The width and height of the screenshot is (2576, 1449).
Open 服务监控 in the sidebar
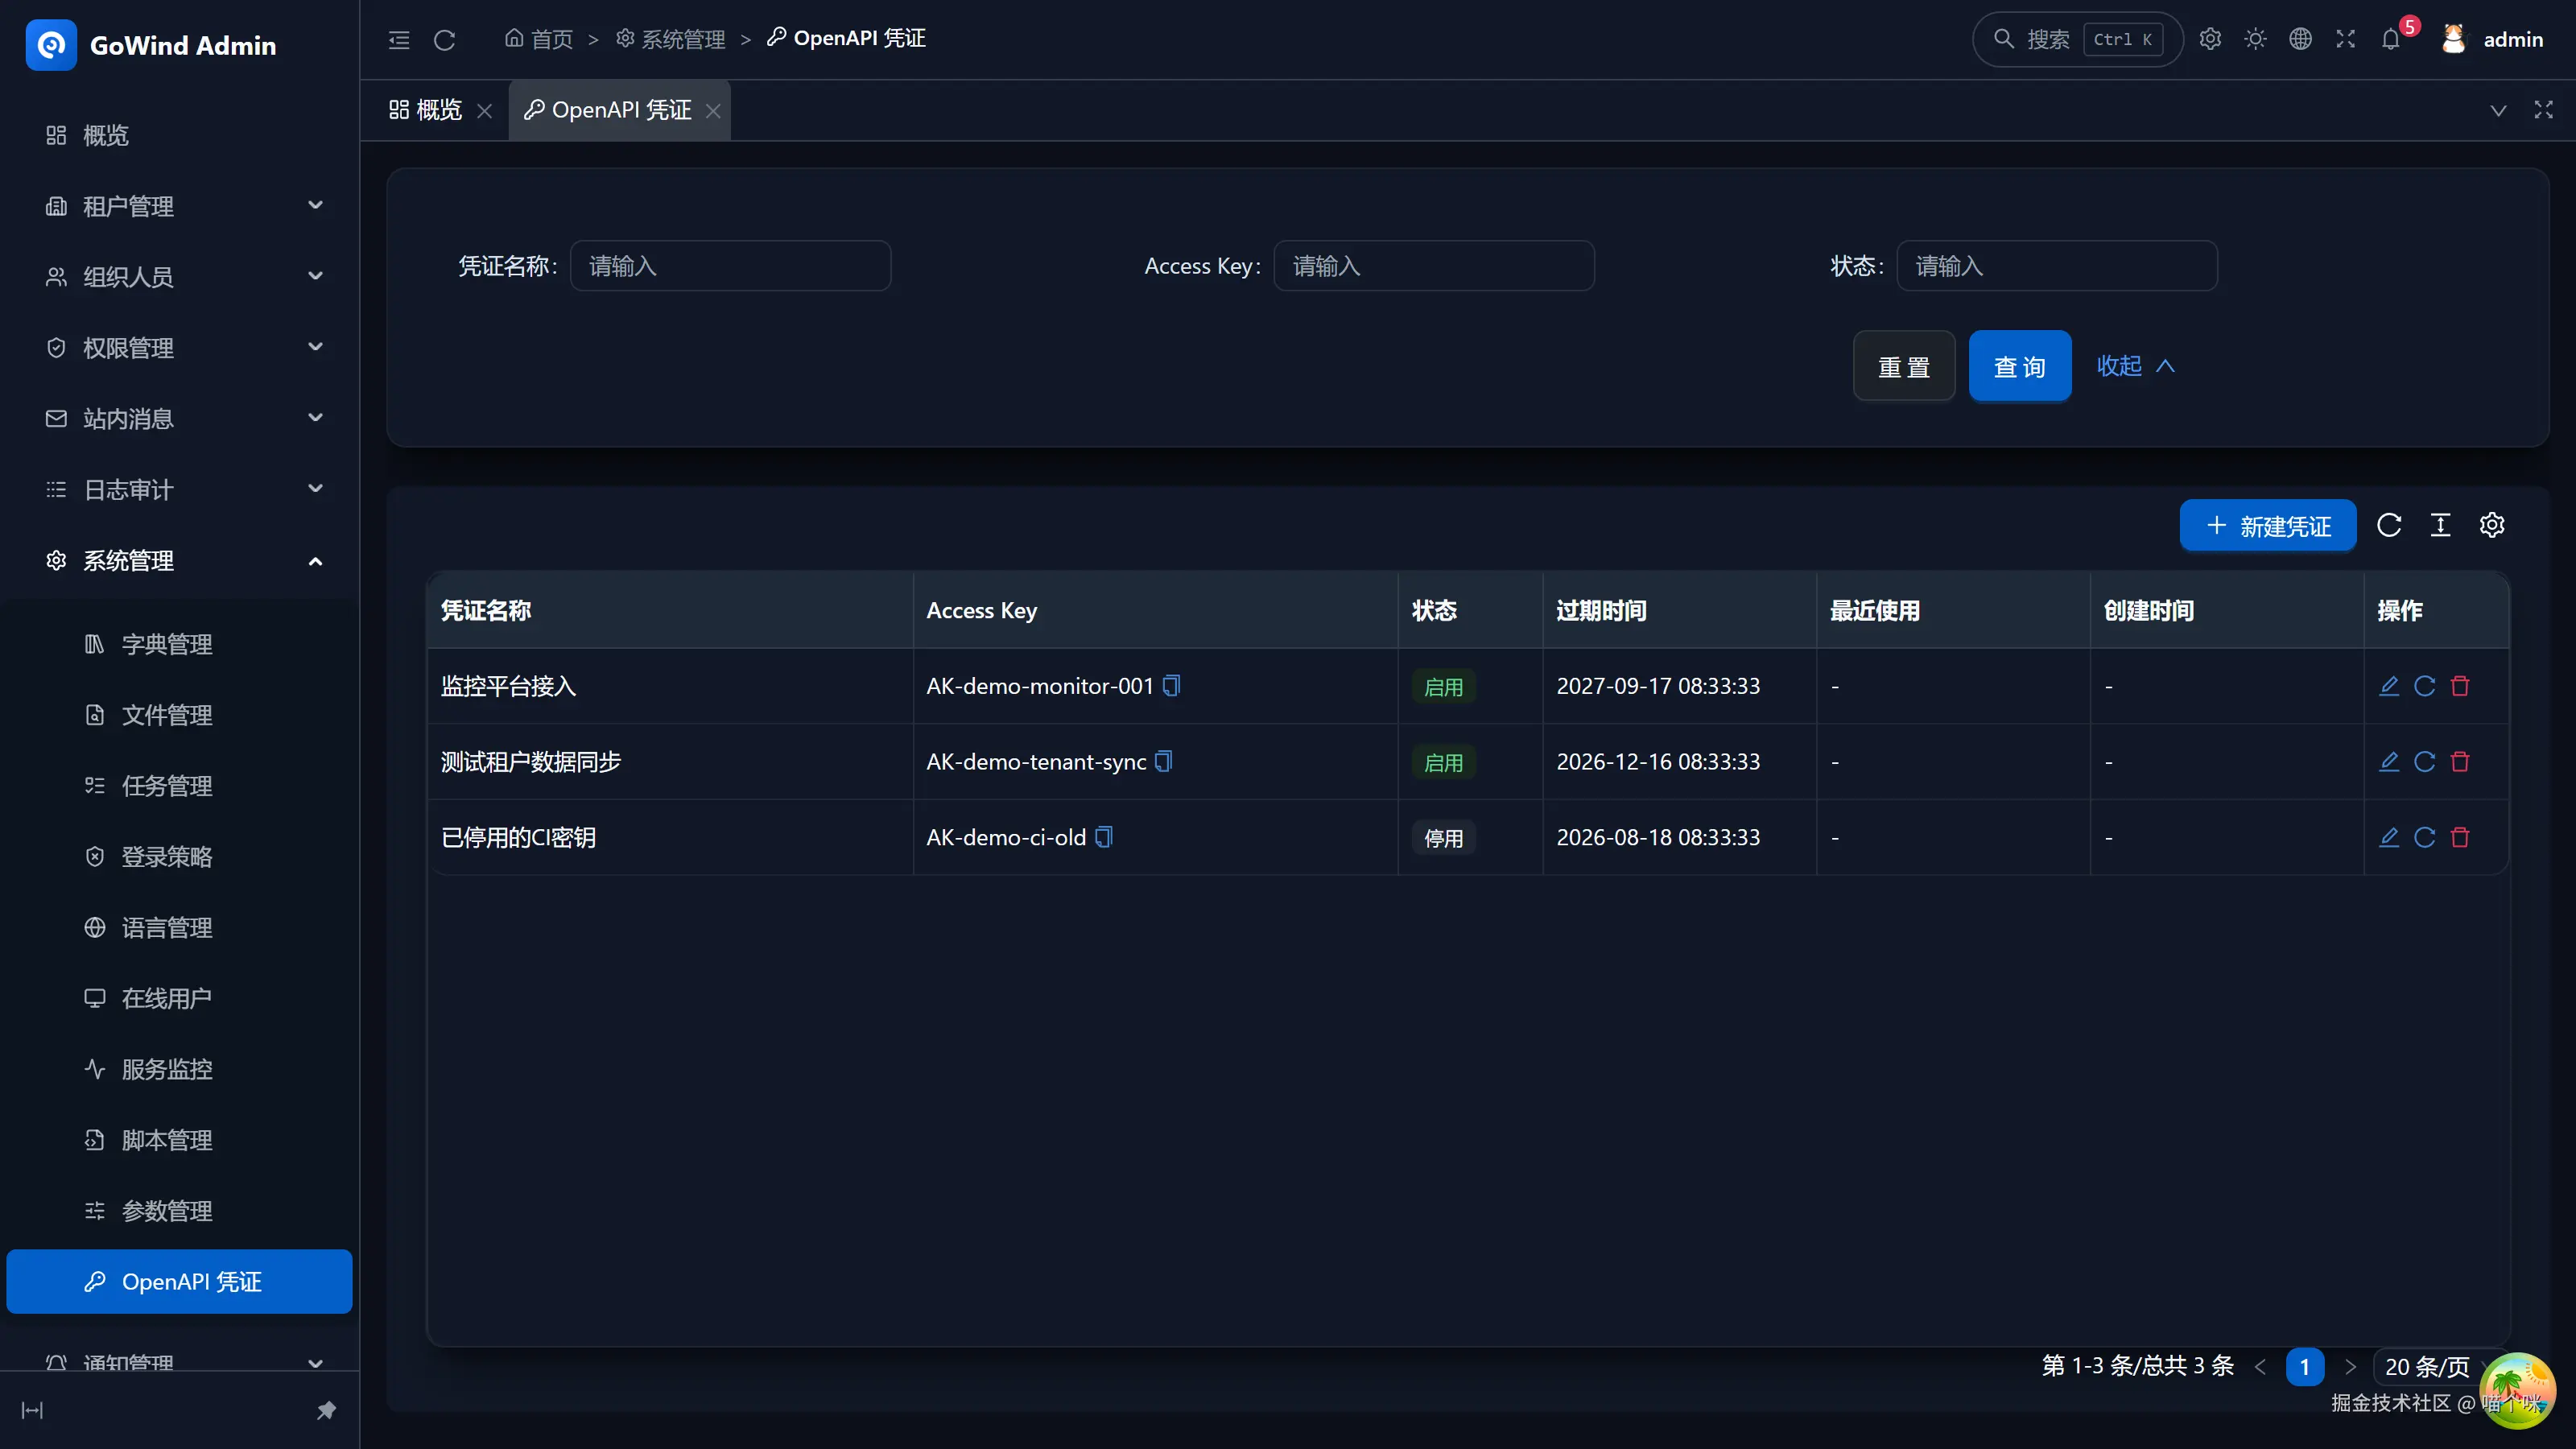tap(180, 1069)
